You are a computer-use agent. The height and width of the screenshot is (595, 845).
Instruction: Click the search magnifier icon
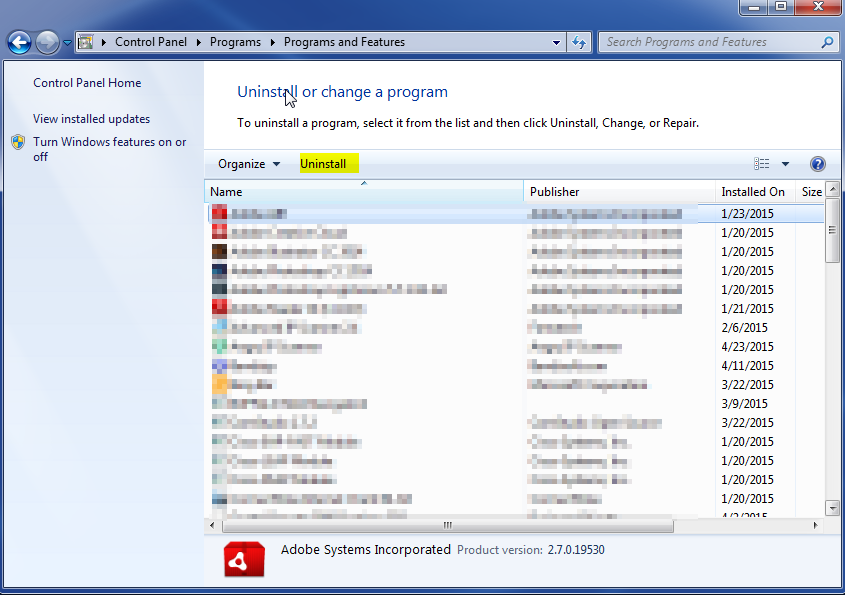[x=827, y=43]
